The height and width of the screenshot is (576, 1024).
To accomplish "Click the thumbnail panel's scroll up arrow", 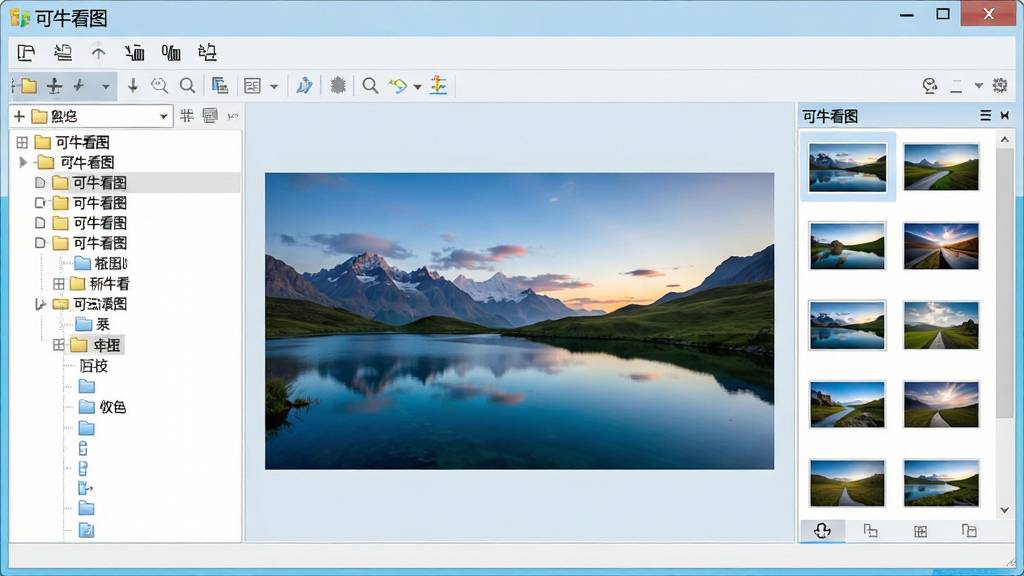I will (x=1004, y=139).
